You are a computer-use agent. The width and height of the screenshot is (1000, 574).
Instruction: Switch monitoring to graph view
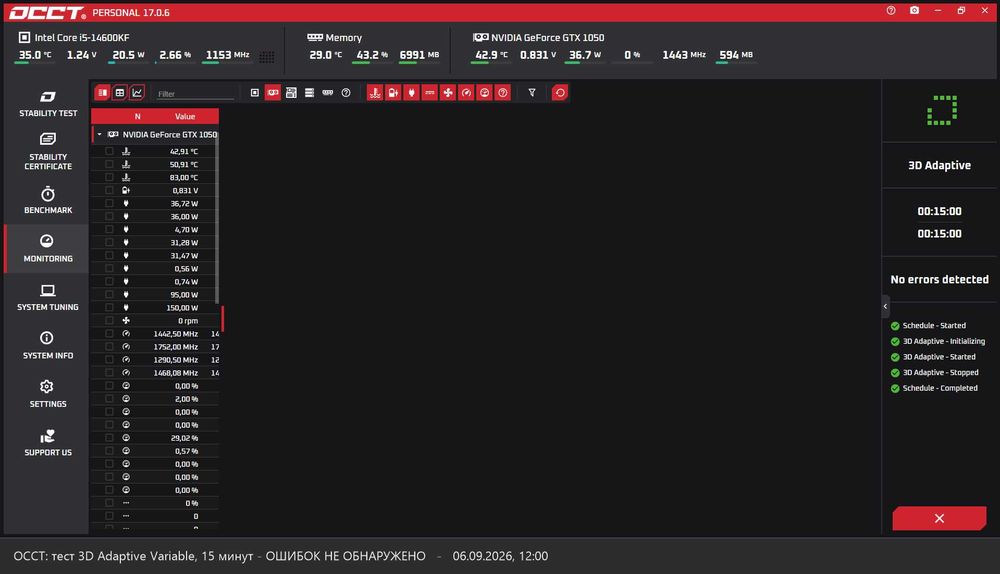pos(137,93)
